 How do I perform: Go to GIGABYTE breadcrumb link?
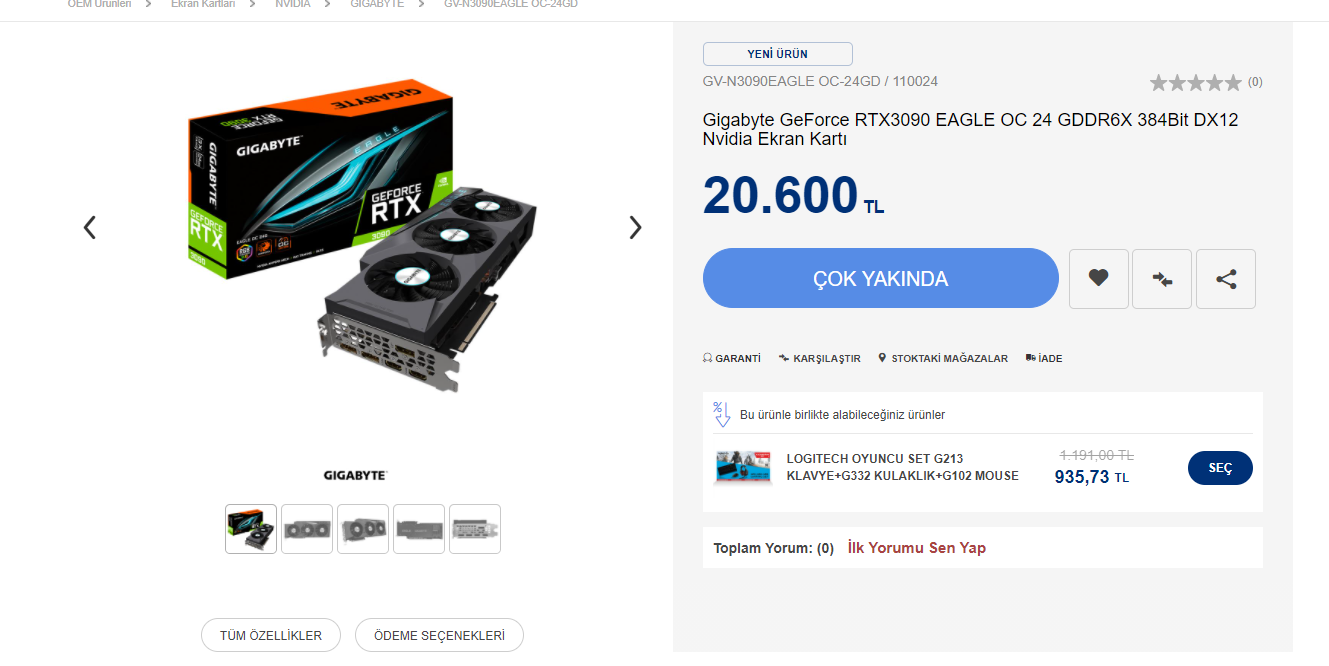pyautogui.click(x=377, y=4)
